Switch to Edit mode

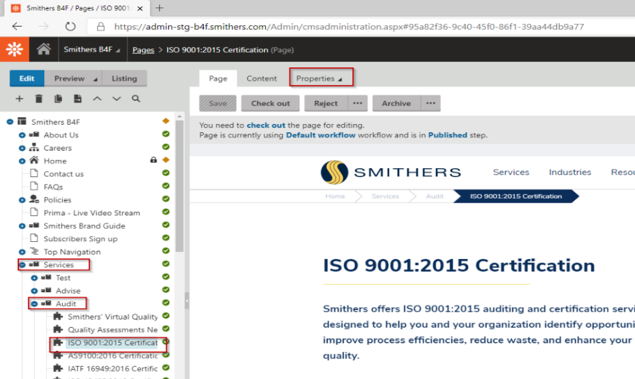point(27,78)
